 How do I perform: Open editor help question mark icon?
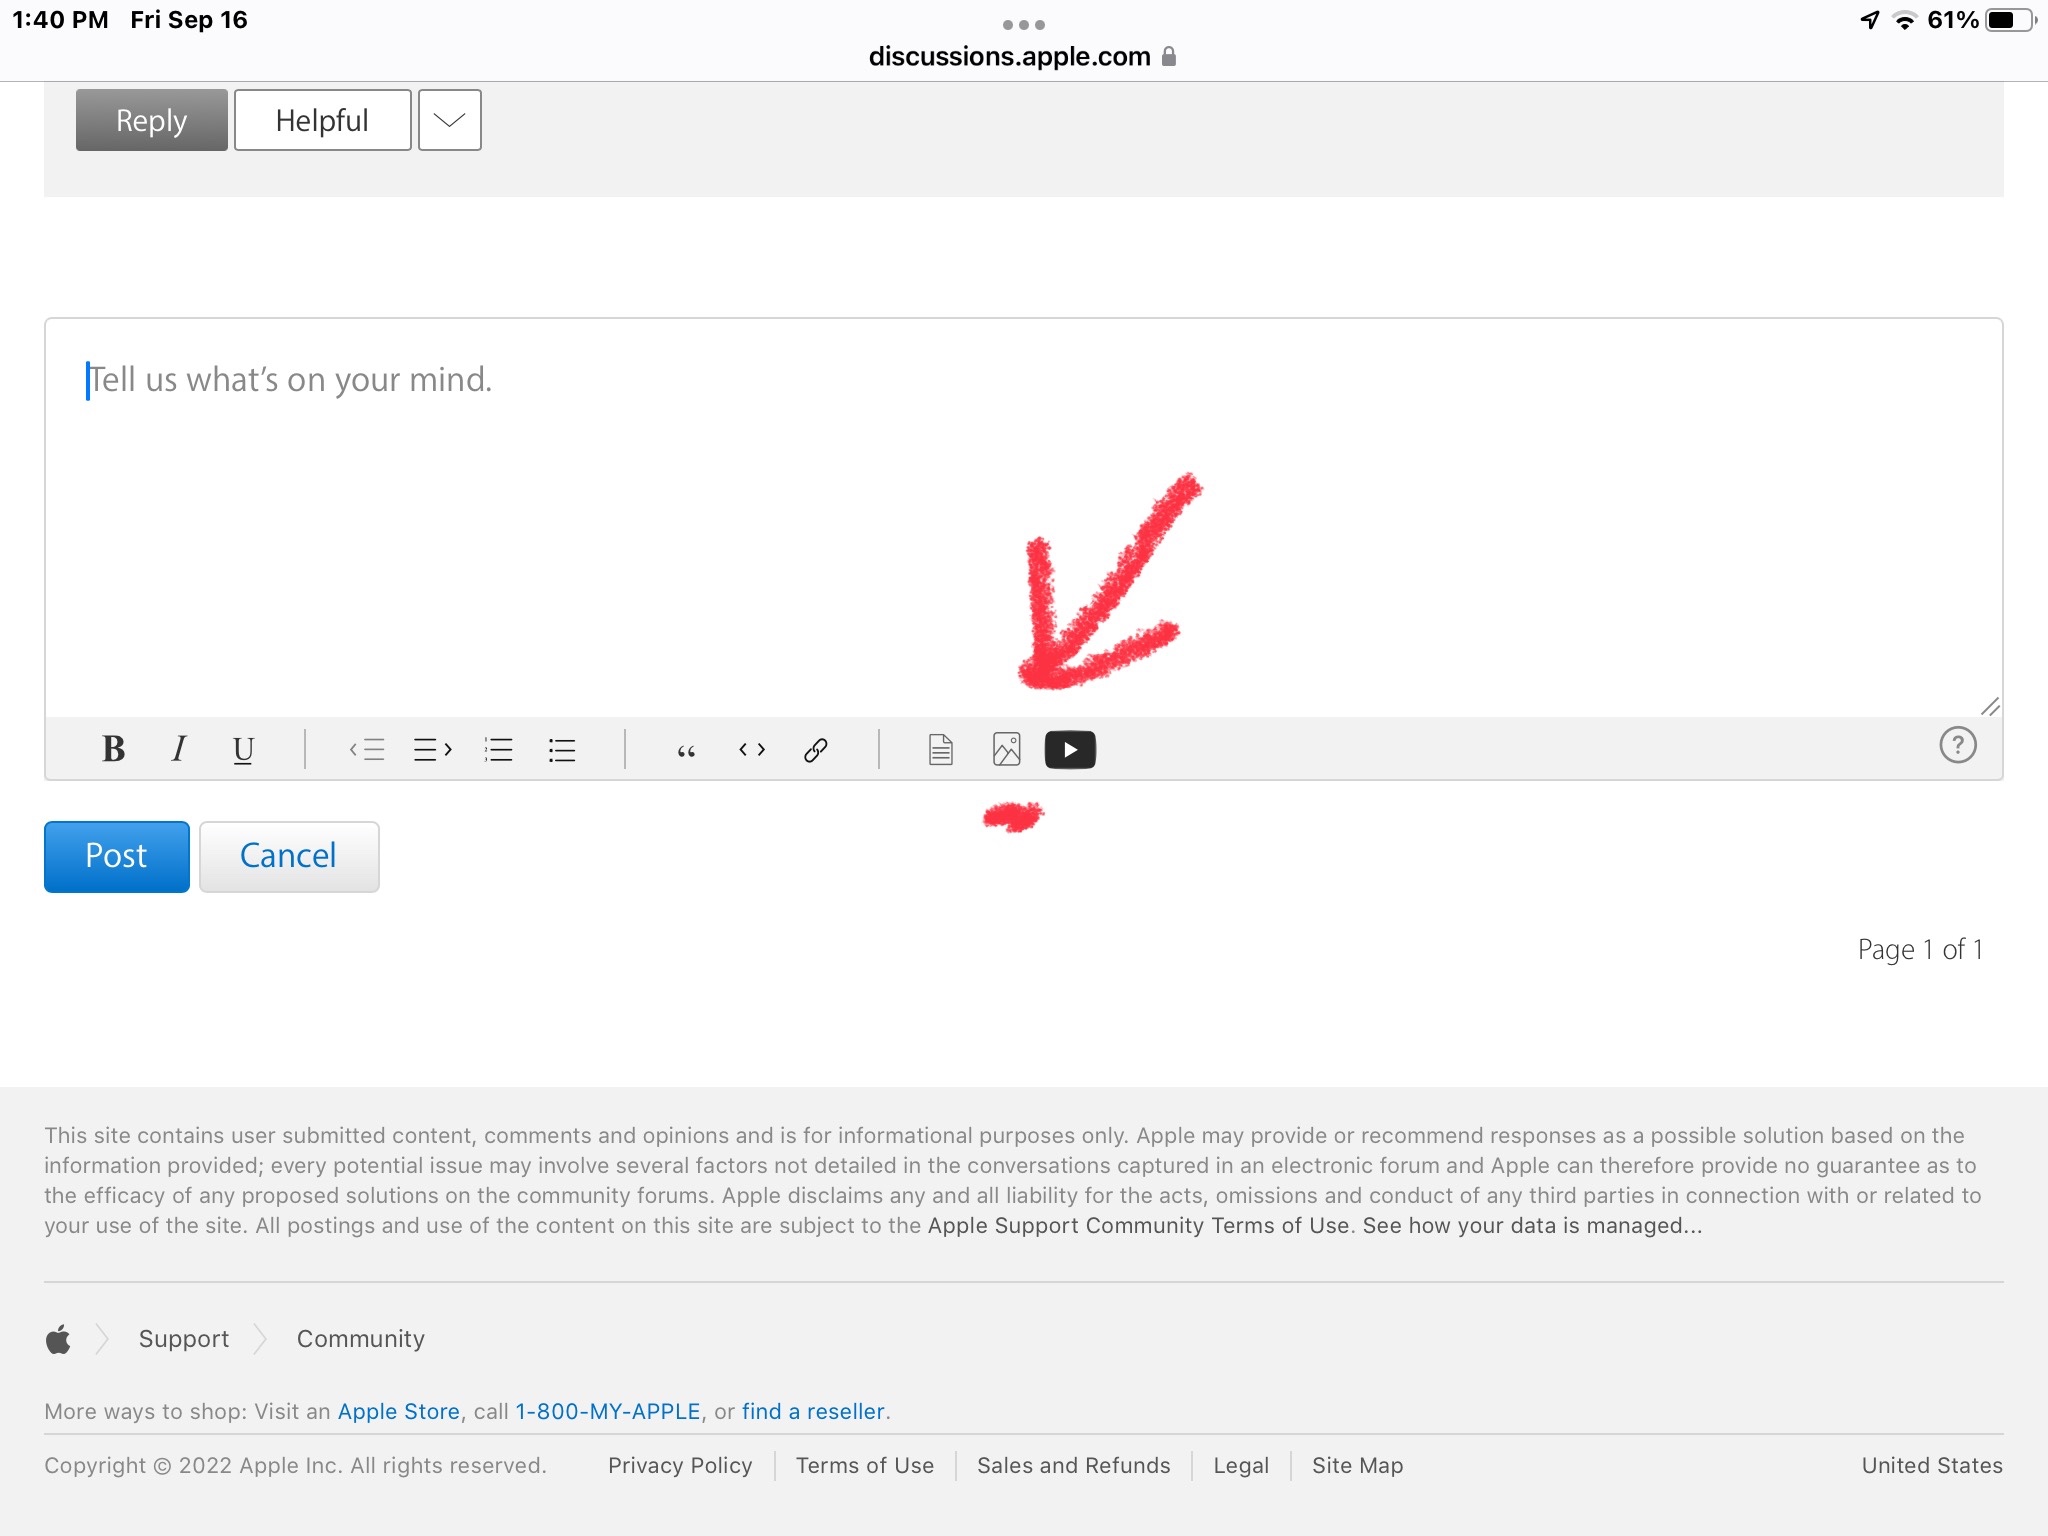[x=1957, y=745]
